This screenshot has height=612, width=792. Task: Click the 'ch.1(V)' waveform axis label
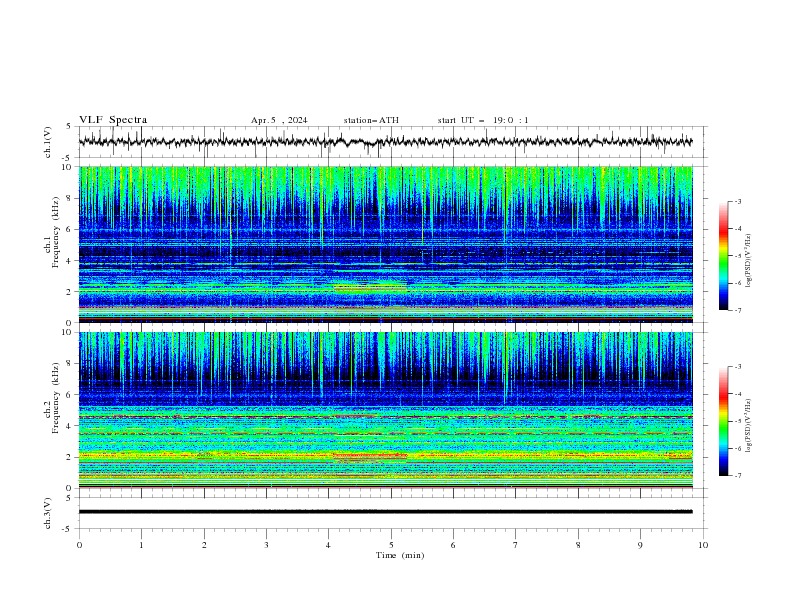pos(48,142)
